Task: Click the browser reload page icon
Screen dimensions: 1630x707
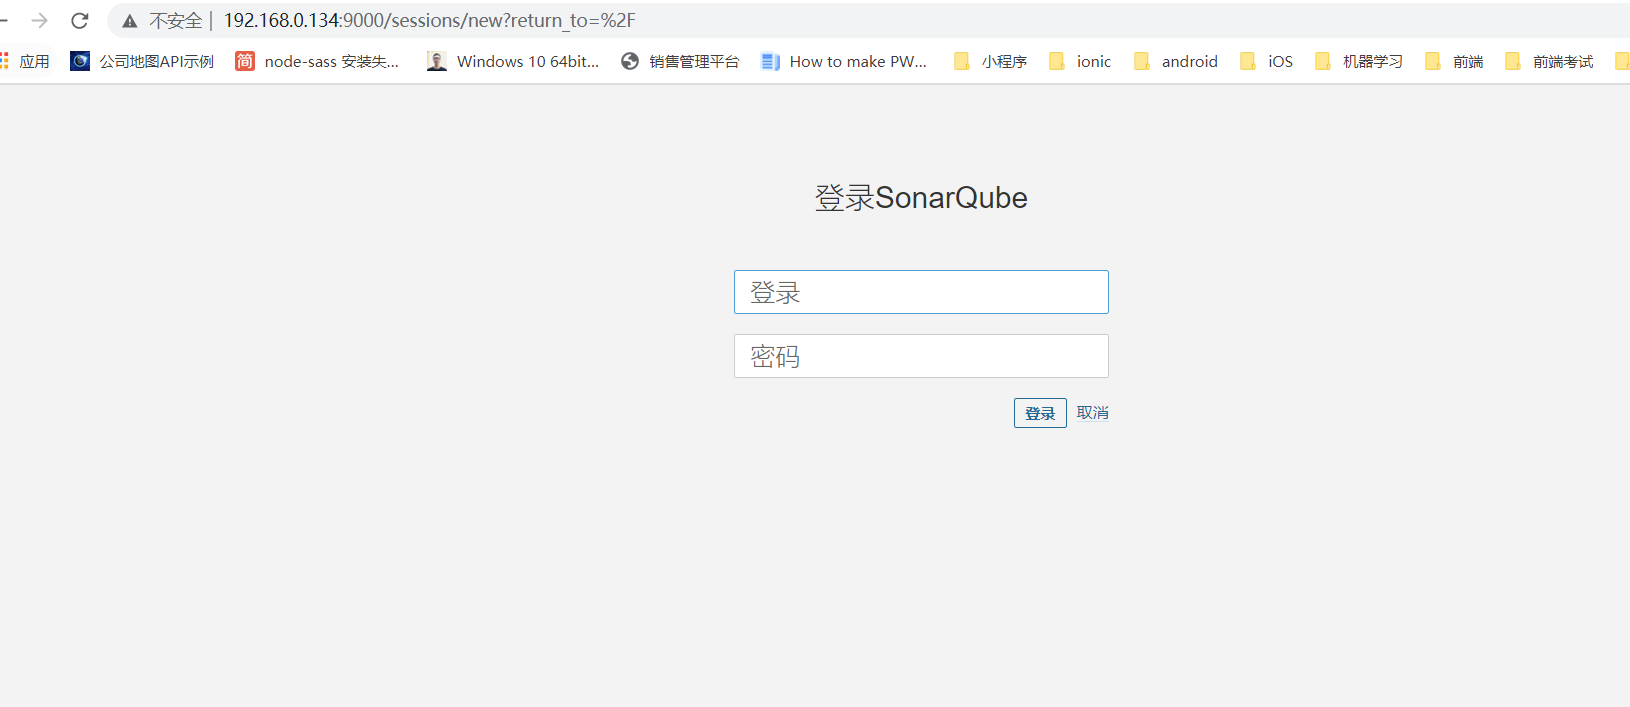Action: (80, 21)
